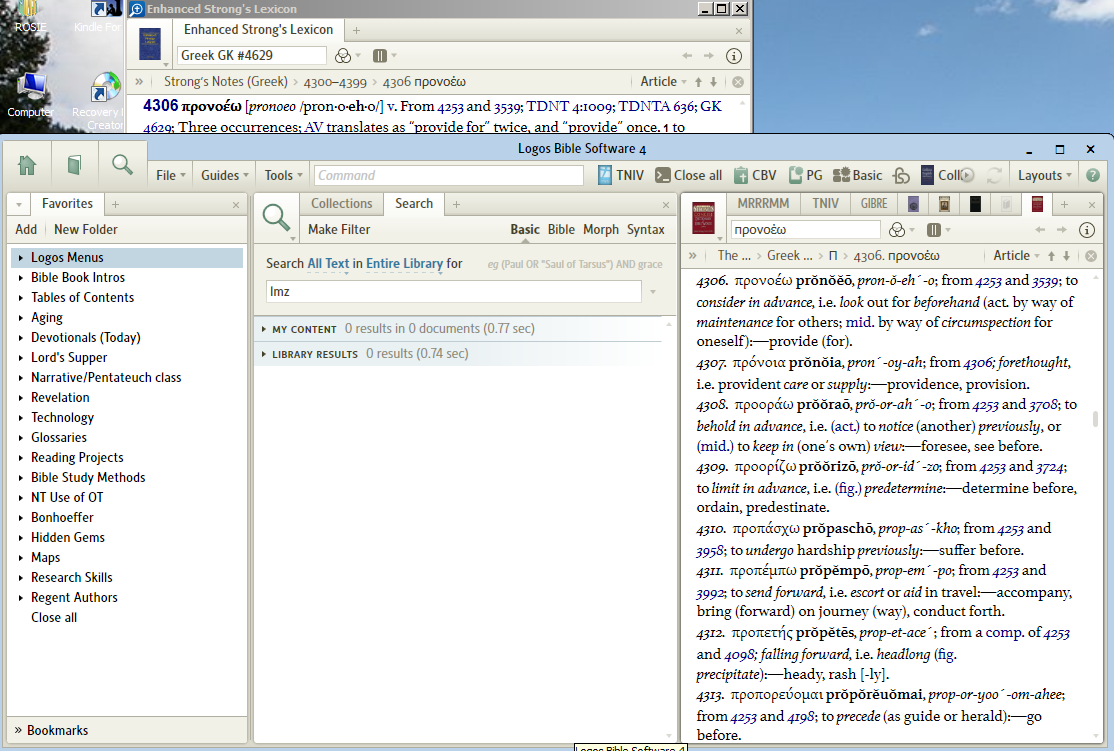This screenshot has height=751, width=1114.
Task: Select the Bible search type
Action: tap(561, 229)
